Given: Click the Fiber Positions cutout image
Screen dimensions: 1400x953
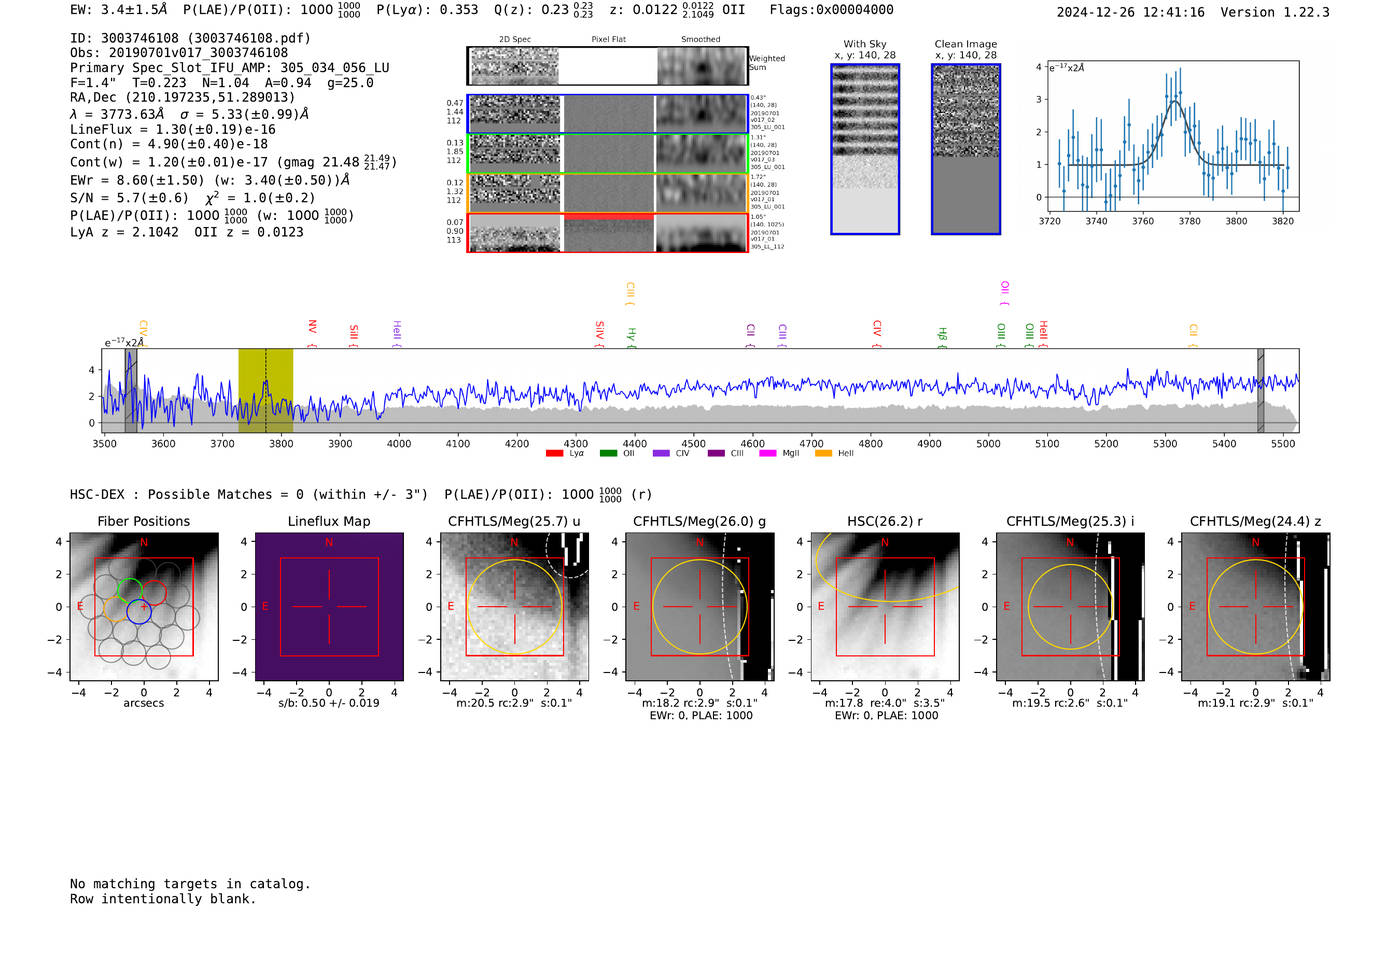Looking at the screenshot, I should pos(144,607).
